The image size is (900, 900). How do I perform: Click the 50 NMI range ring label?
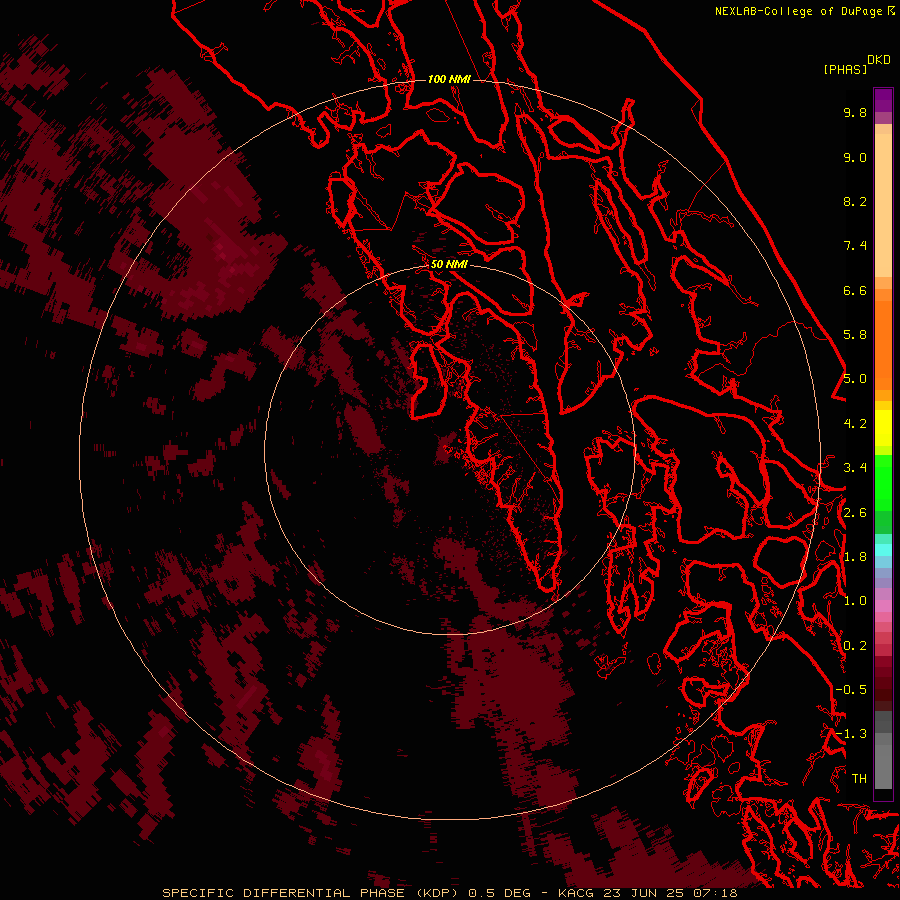449,264
